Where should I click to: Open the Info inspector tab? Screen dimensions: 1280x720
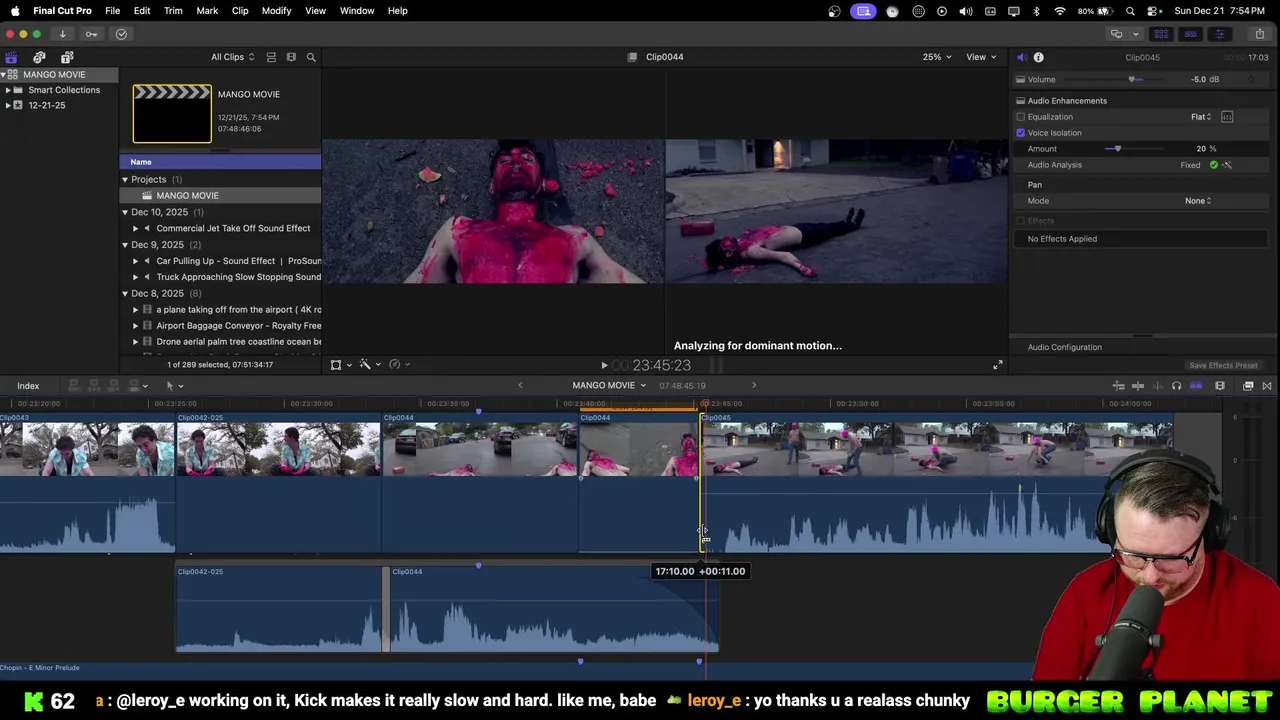(1039, 57)
